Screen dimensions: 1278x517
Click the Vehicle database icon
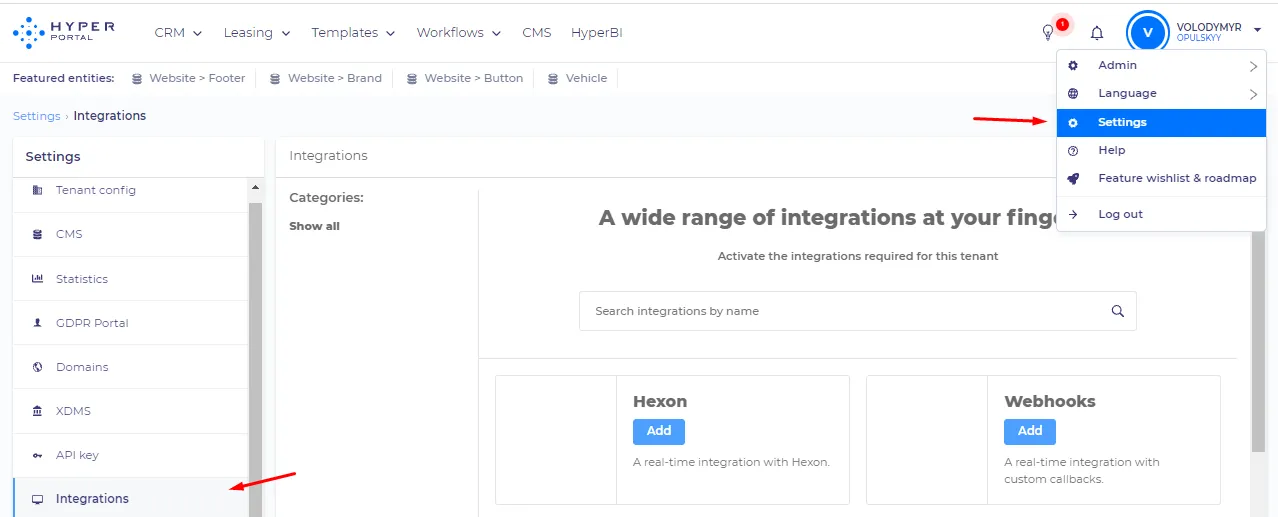[553, 78]
